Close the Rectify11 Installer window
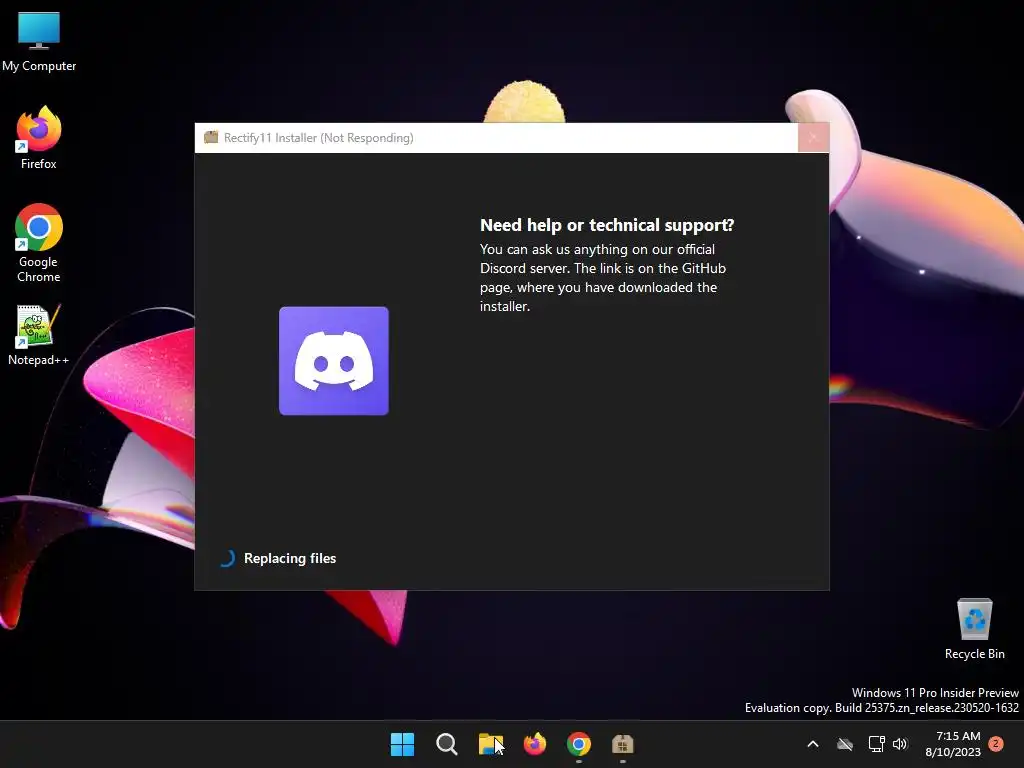Screen dimensions: 1024x768 (813, 138)
